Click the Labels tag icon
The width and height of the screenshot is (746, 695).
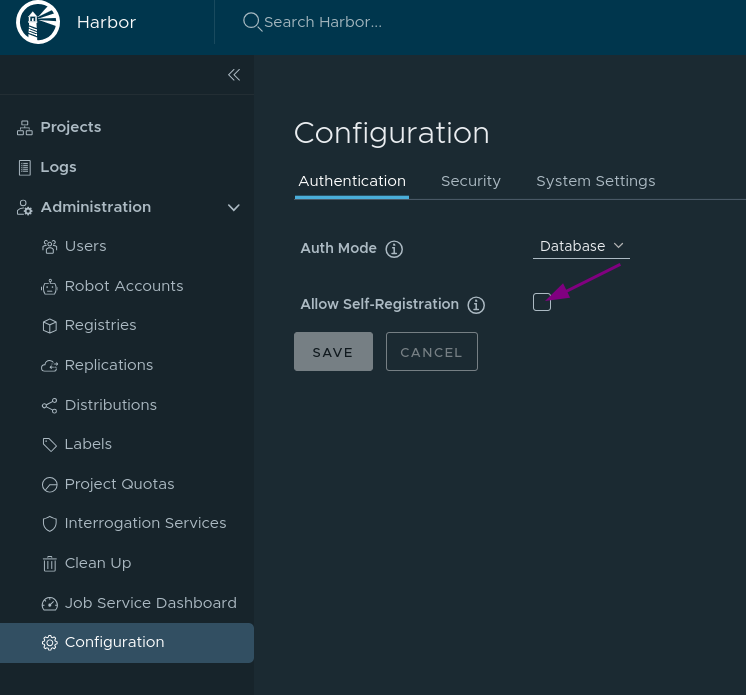click(x=49, y=445)
